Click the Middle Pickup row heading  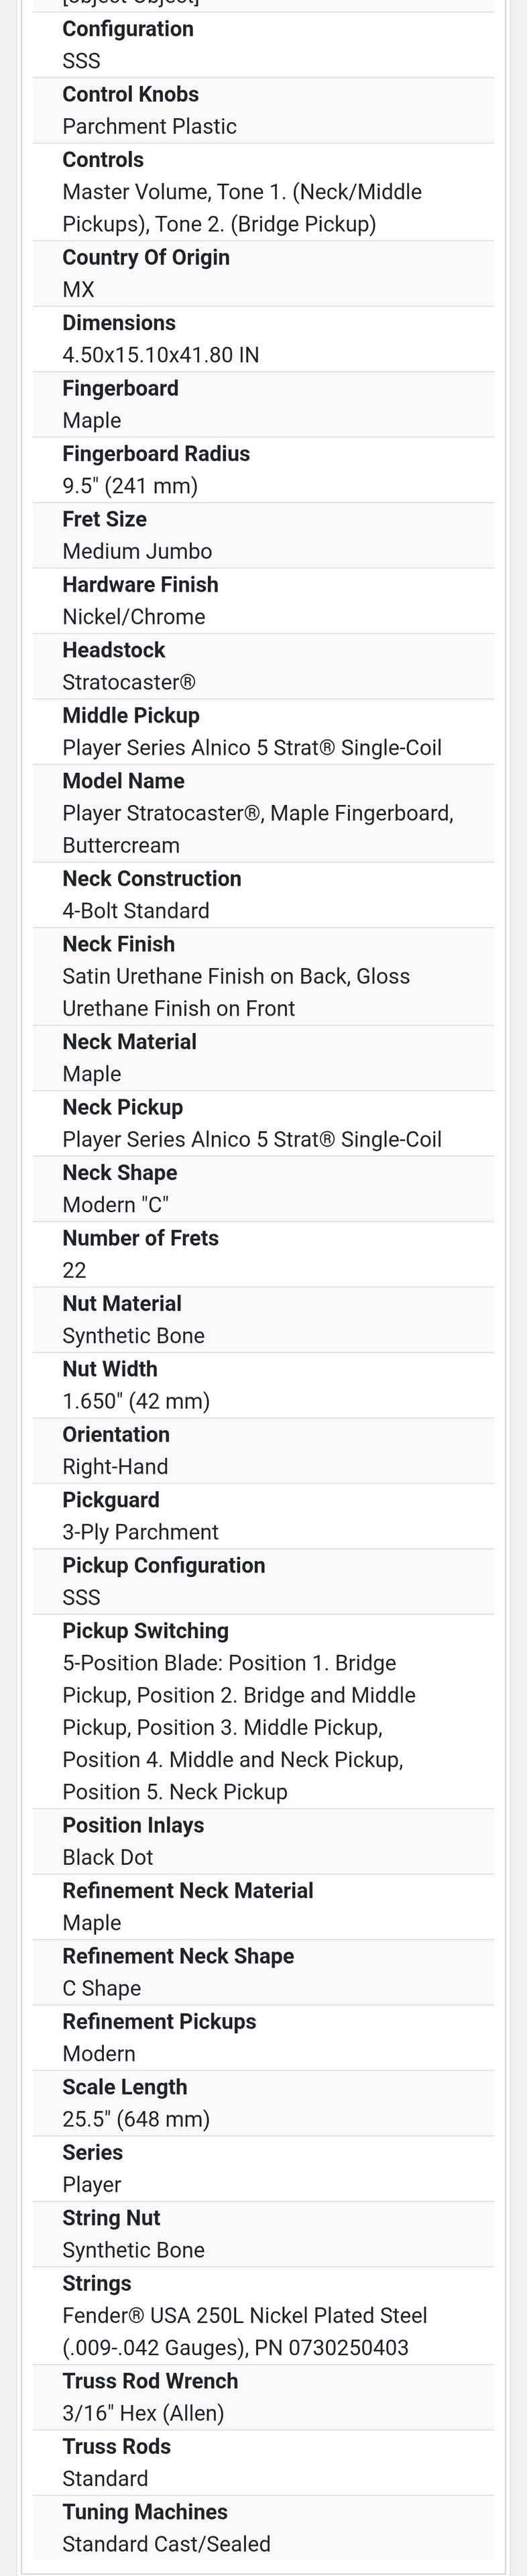pyautogui.click(x=130, y=715)
